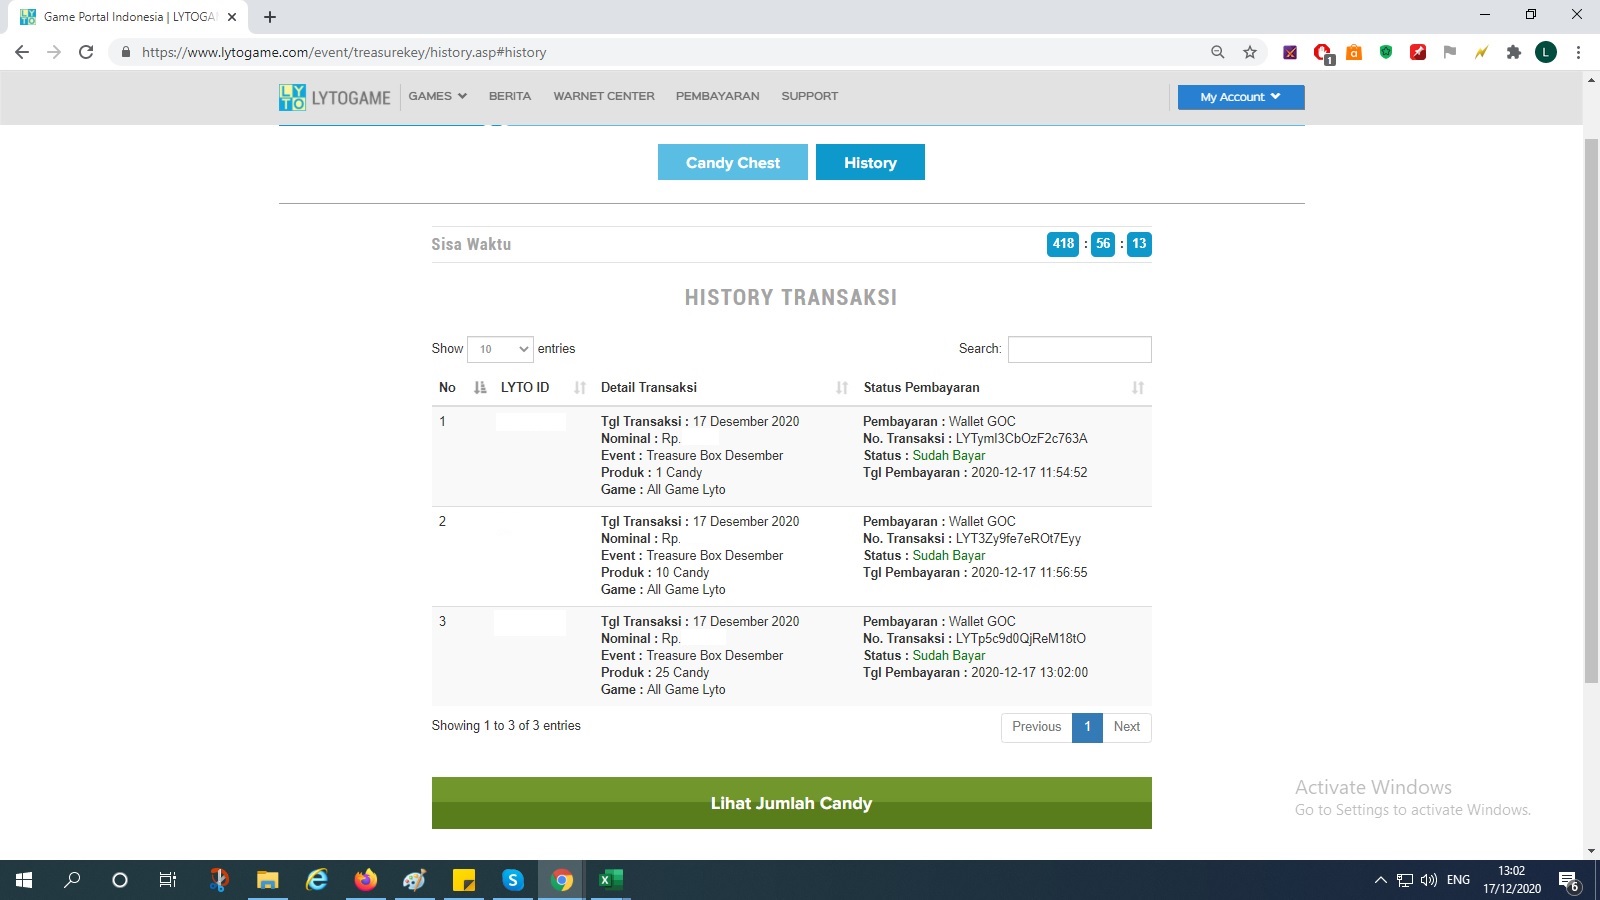Sort by Detail Transaksi column
Screen dimensions: 1600x900
[x=724, y=388]
